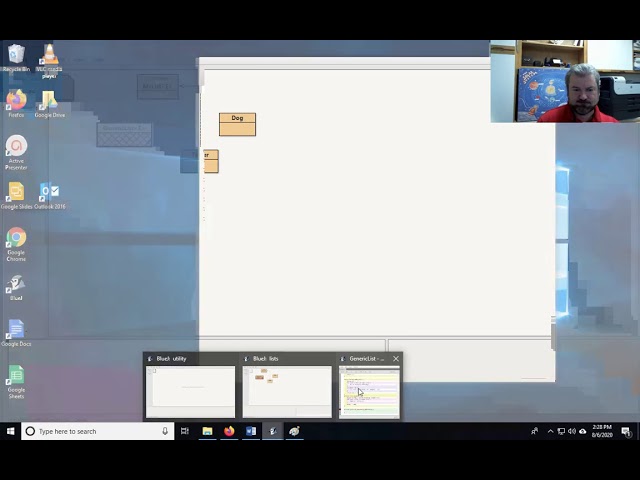The height and width of the screenshot is (480, 640).
Task: Click the Task View taskbar icon
Action: coord(185,431)
